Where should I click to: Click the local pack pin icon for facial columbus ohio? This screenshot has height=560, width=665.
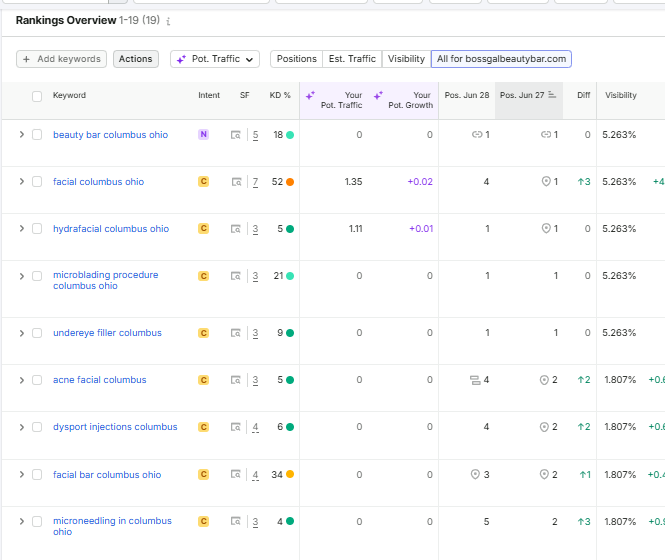click(x=546, y=182)
